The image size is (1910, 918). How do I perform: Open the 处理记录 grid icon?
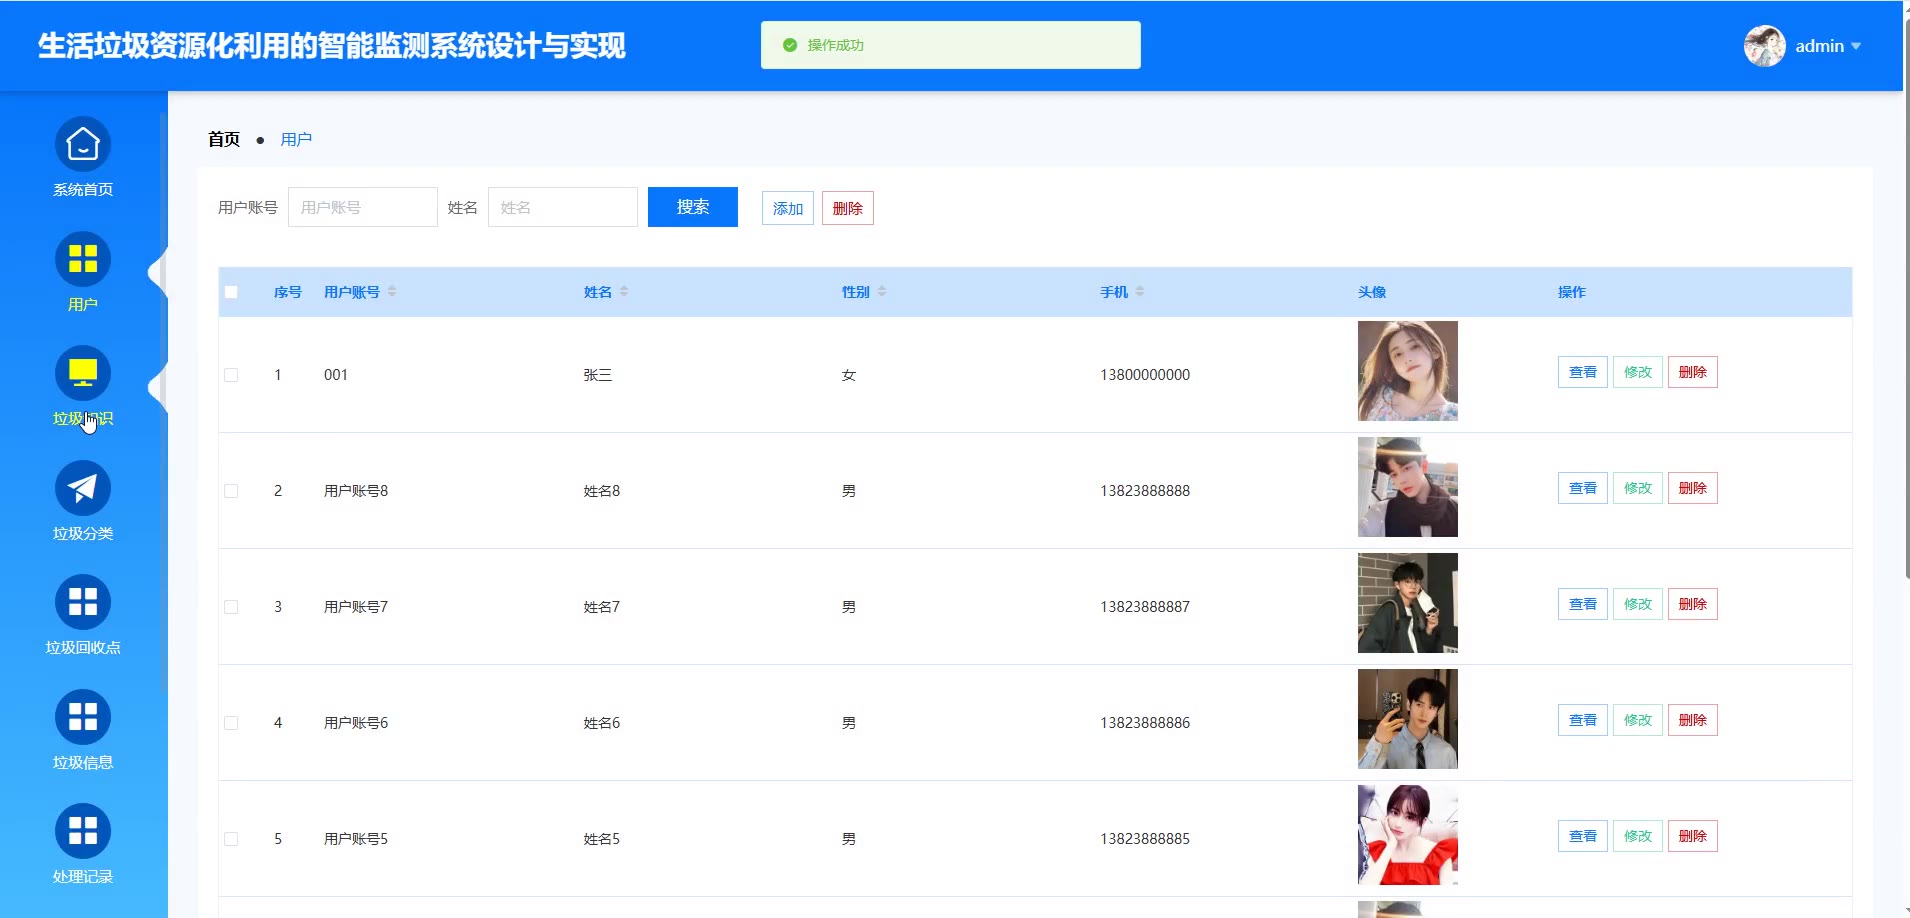tap(83, 832)
